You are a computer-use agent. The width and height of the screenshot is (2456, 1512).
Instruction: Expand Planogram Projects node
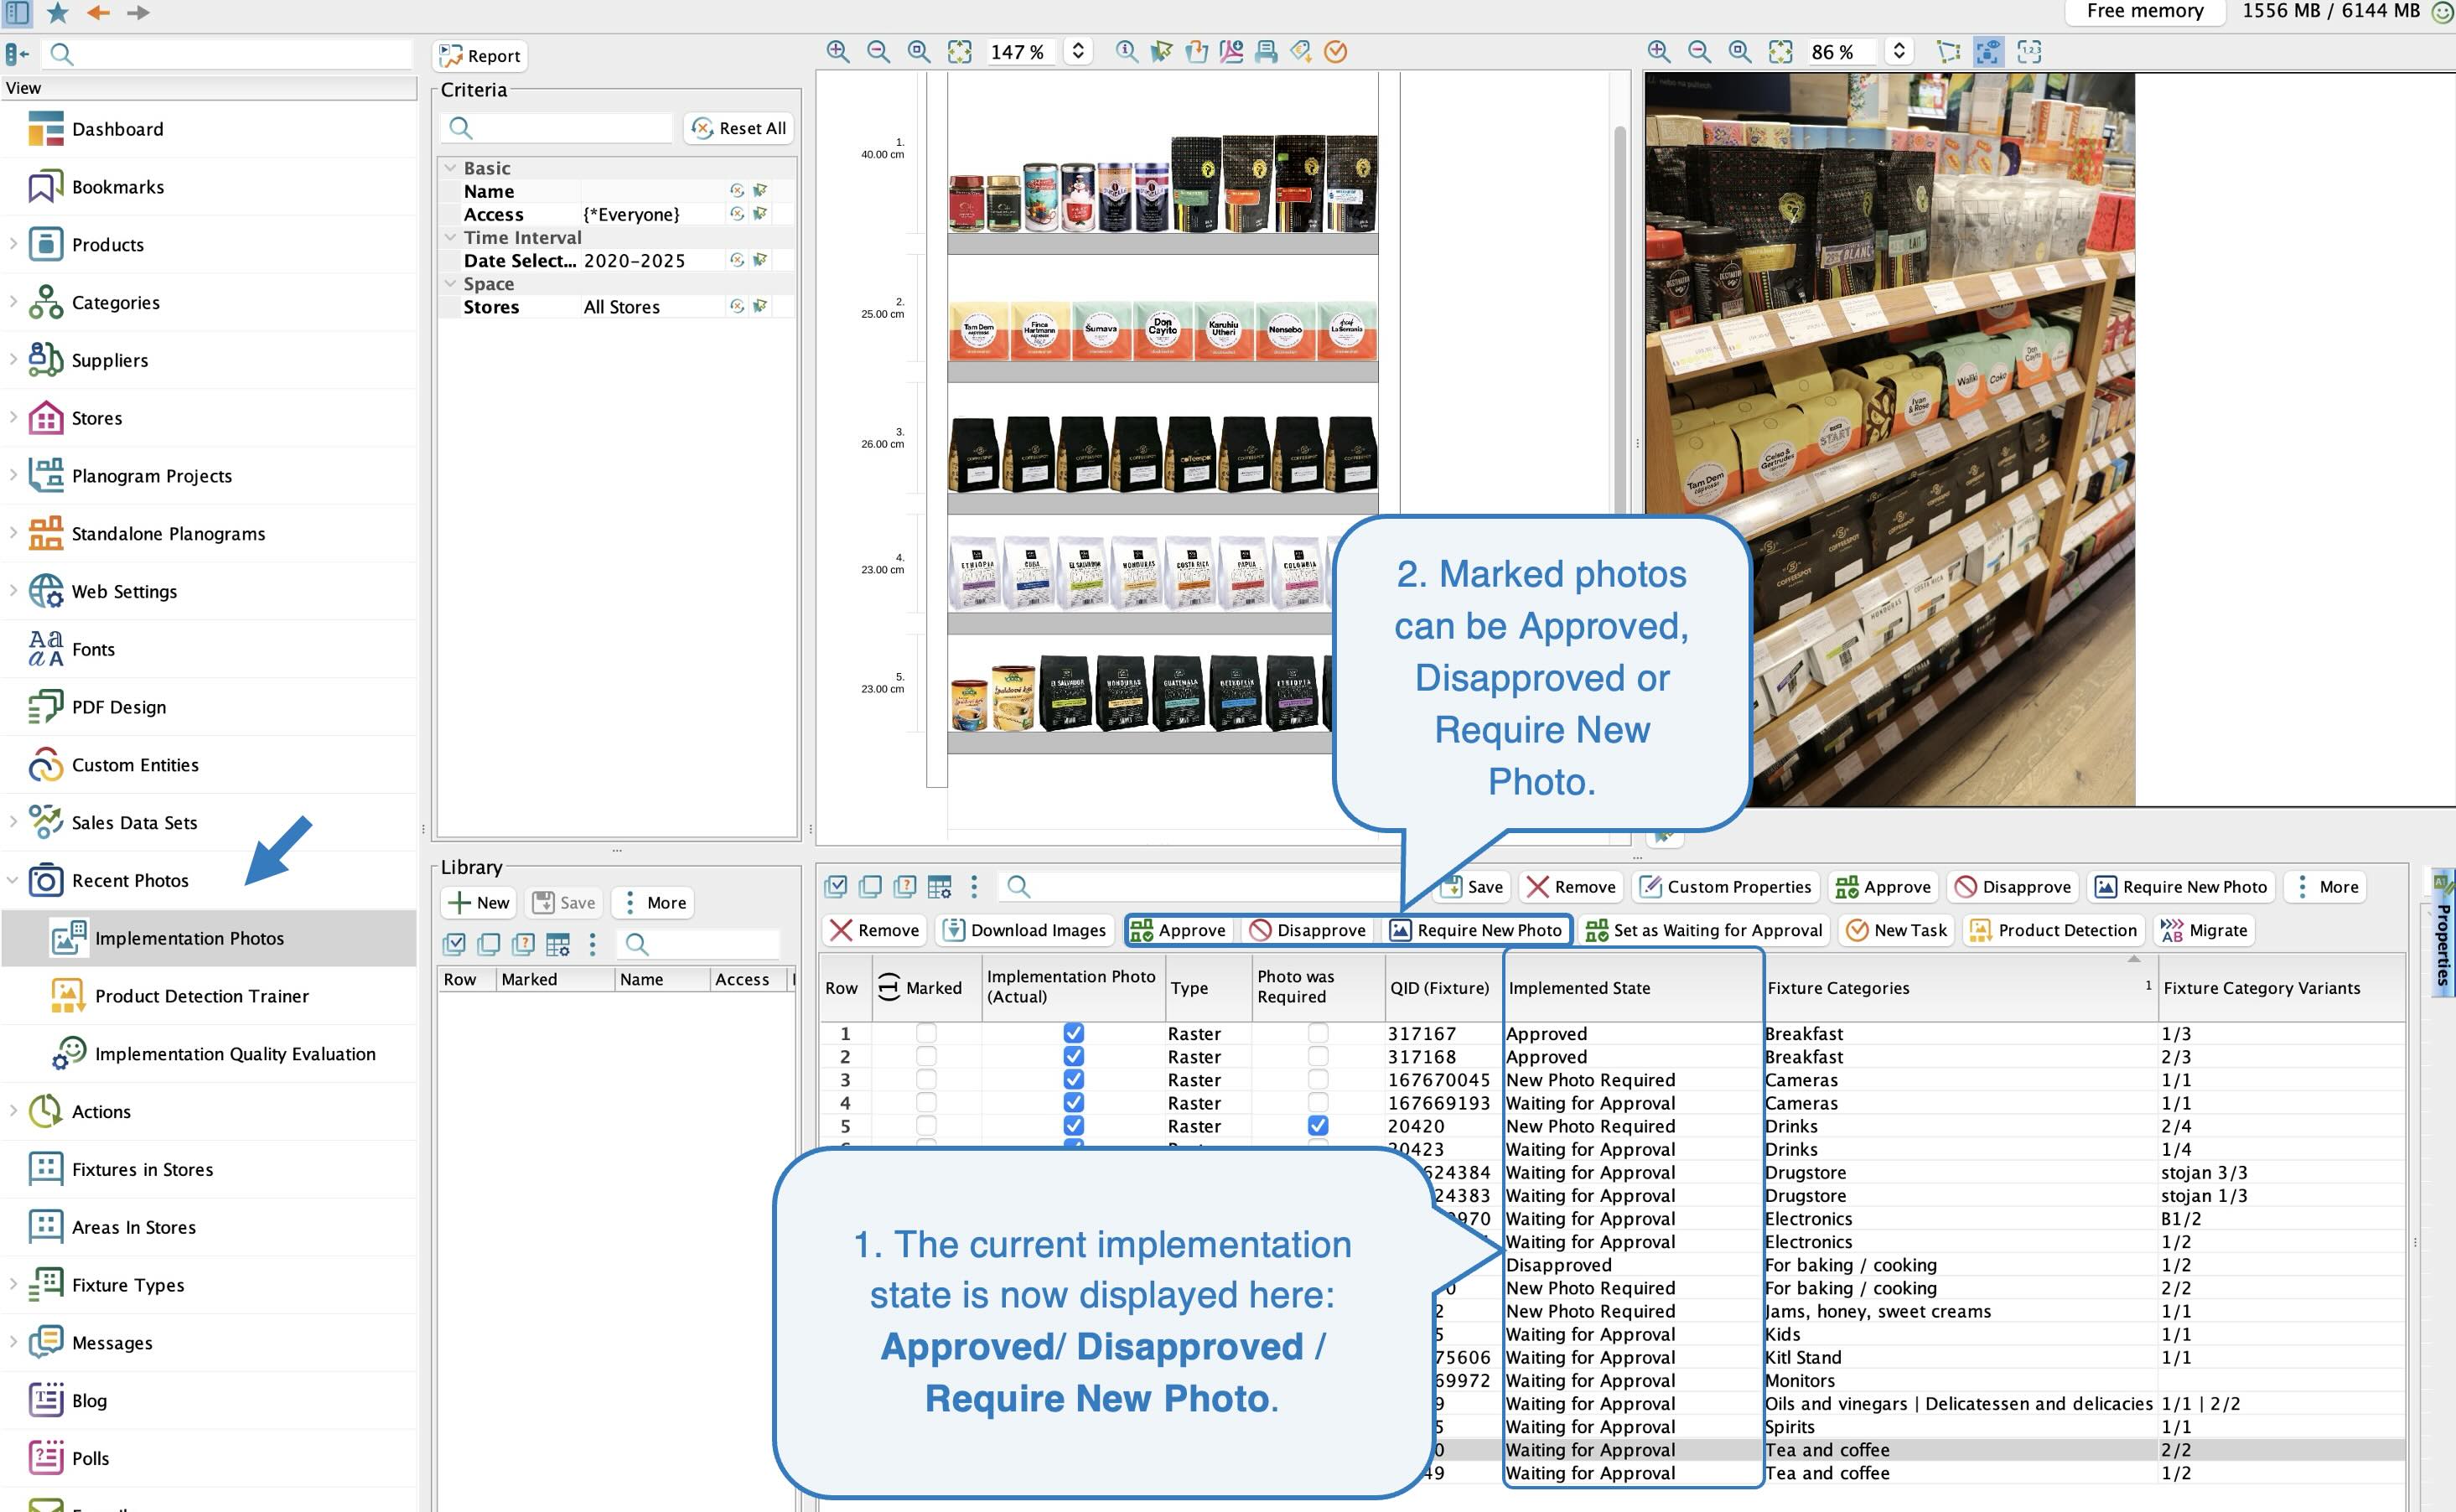13,475
